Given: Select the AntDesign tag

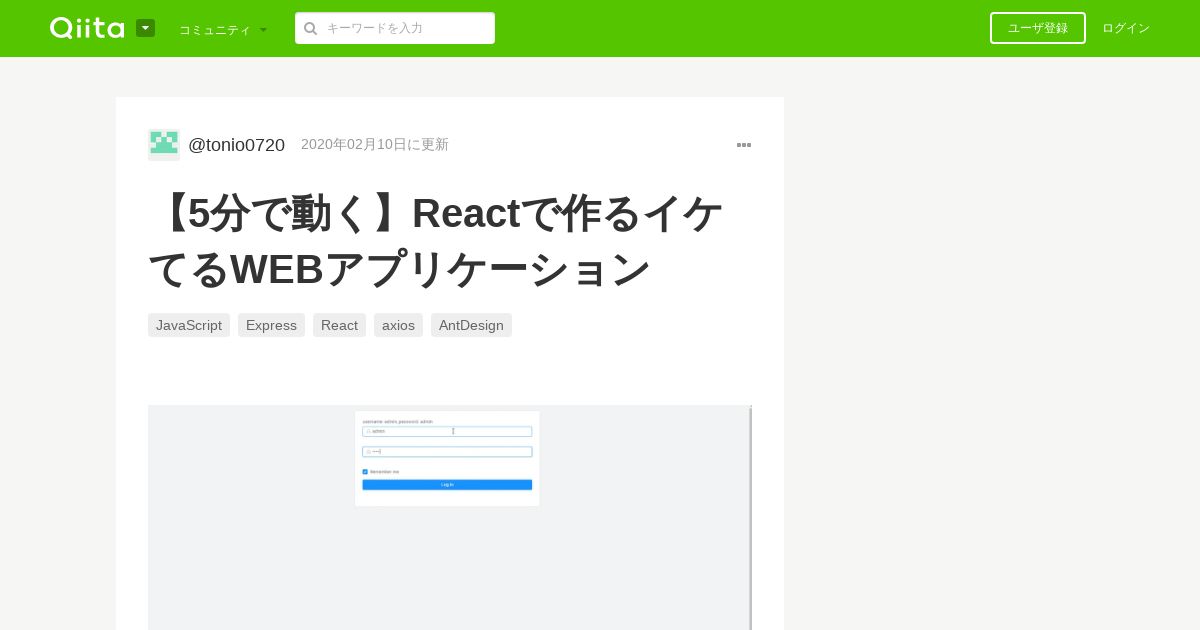Looking at the screenshot, I should (x=471, y=325).
